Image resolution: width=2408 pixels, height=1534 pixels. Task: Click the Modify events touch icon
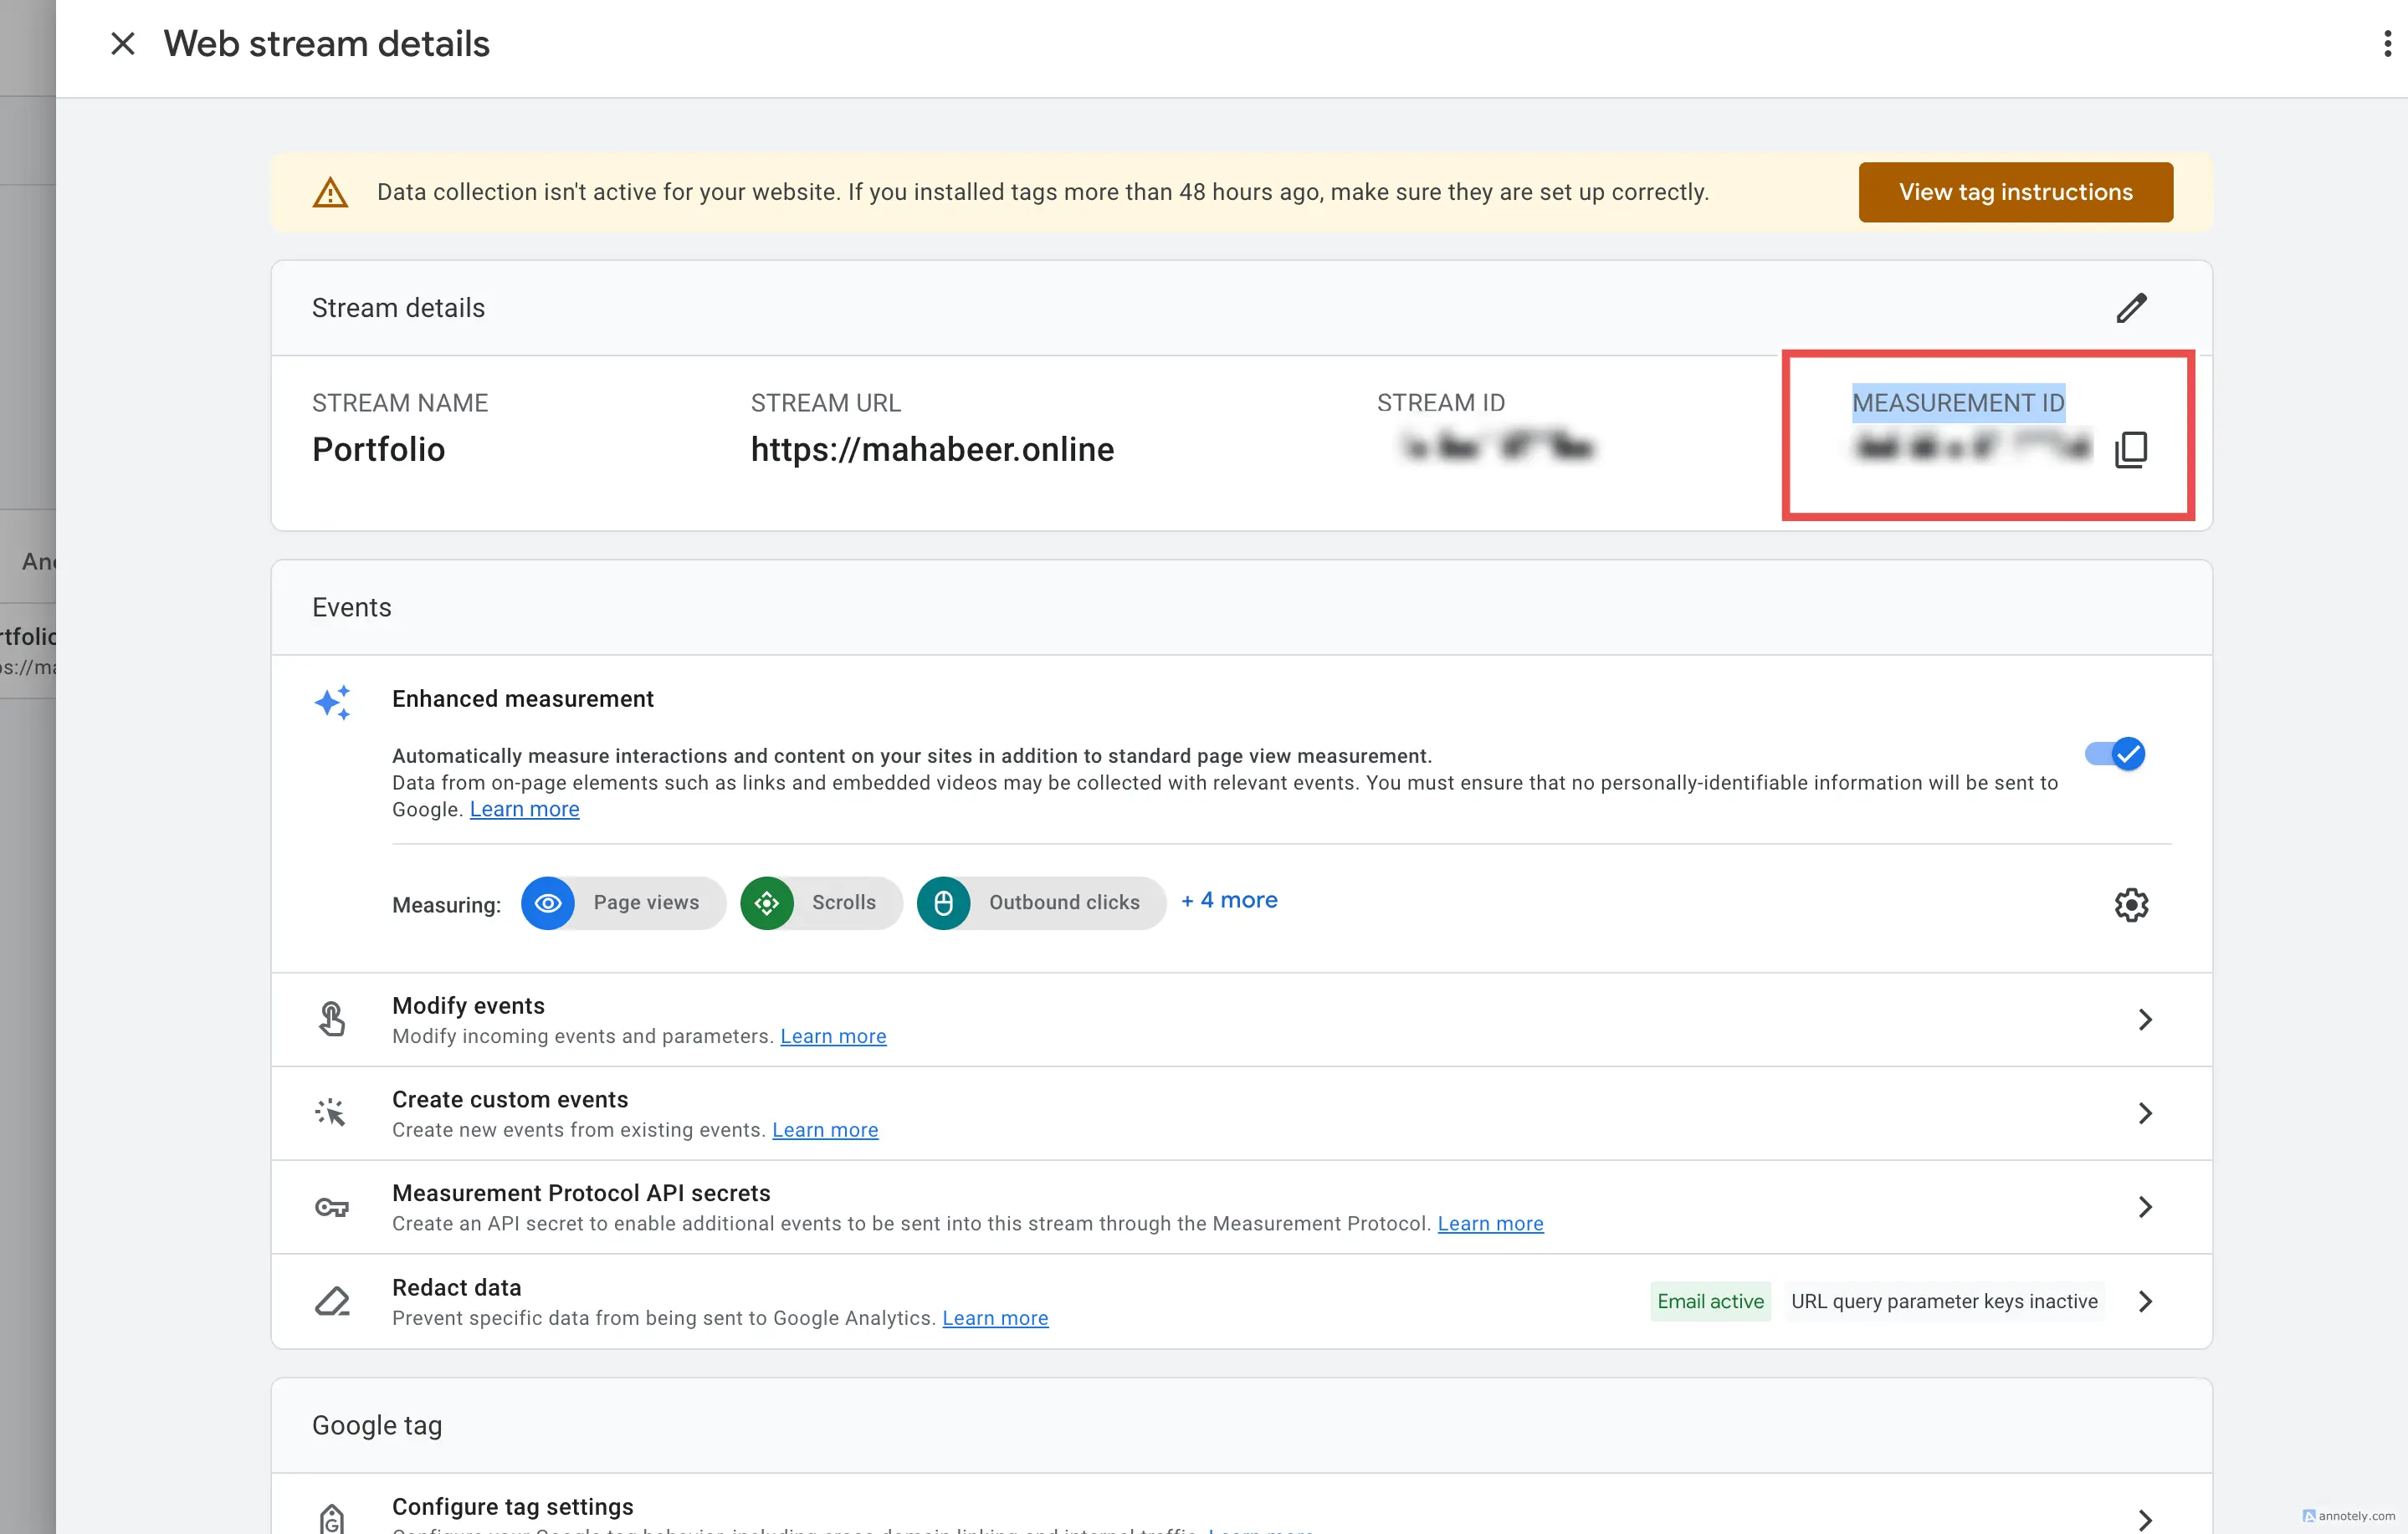pos(332,1018)
